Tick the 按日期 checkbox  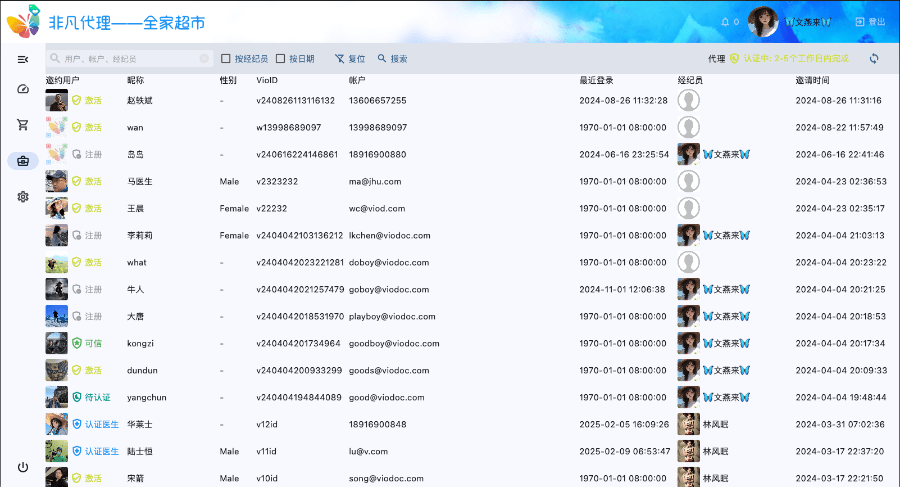[x=281, y=59]
